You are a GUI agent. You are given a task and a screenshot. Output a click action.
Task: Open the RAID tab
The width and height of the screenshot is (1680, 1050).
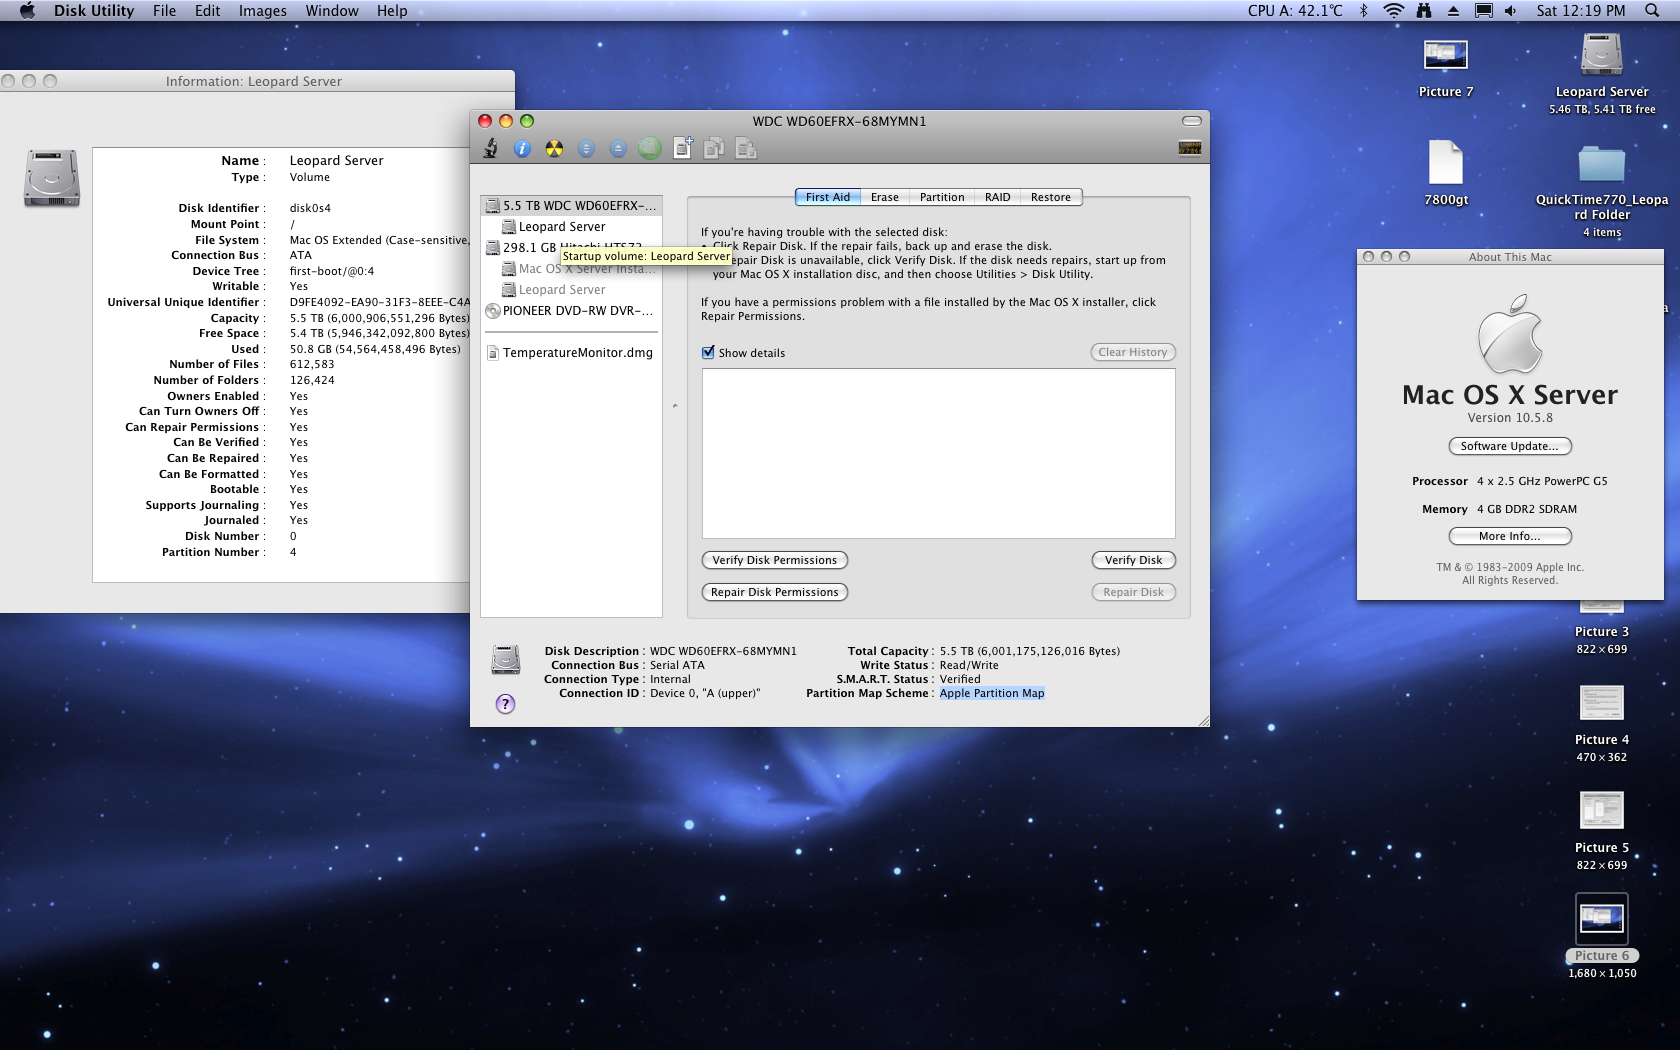pos(998,197)
